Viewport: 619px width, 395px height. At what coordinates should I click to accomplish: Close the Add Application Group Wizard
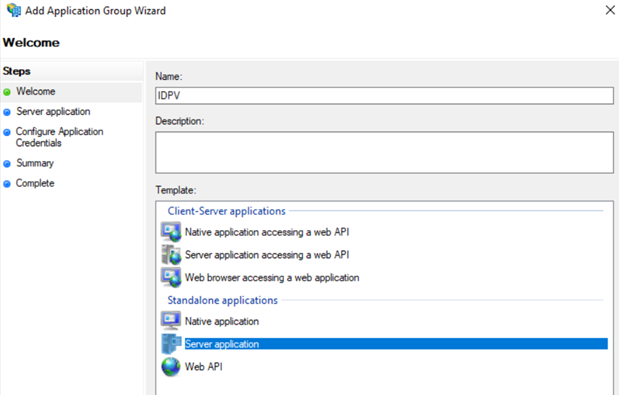[610, 10]
